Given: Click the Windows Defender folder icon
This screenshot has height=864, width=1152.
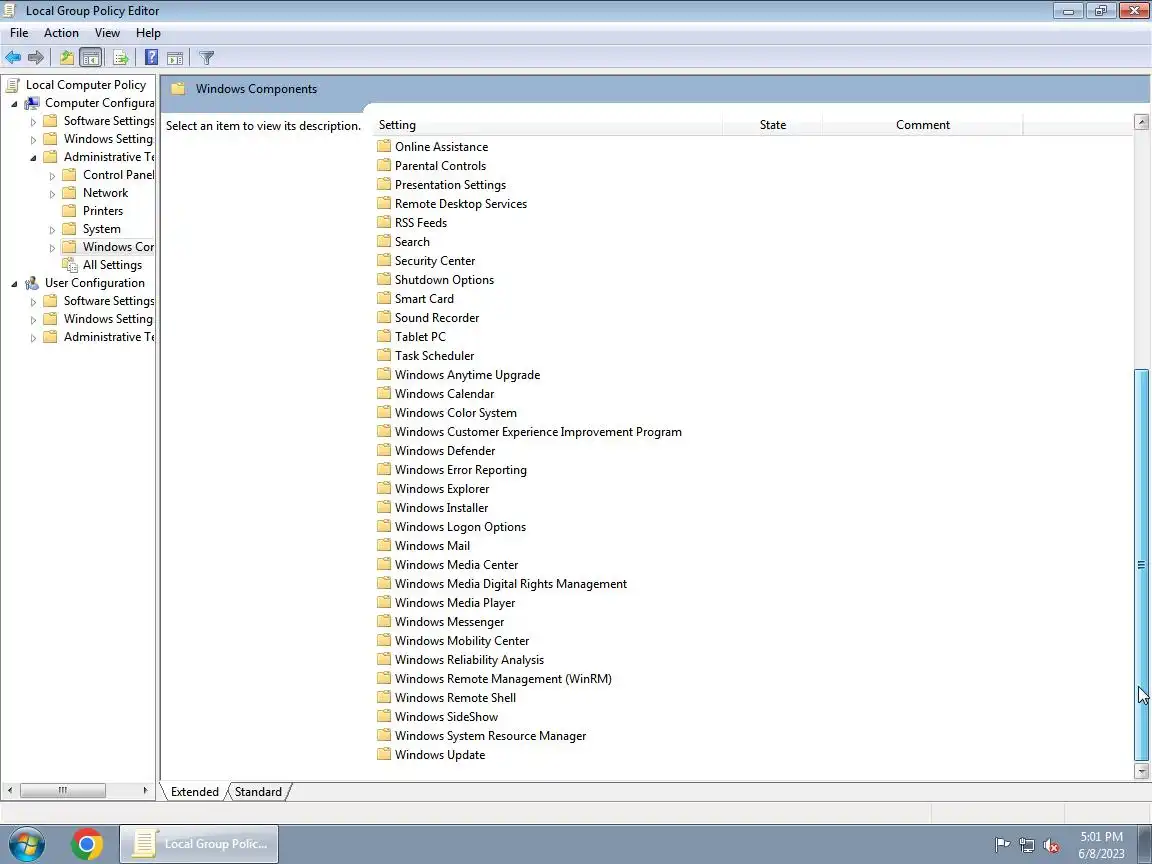Looking at the screenshot, I should 384,450.
